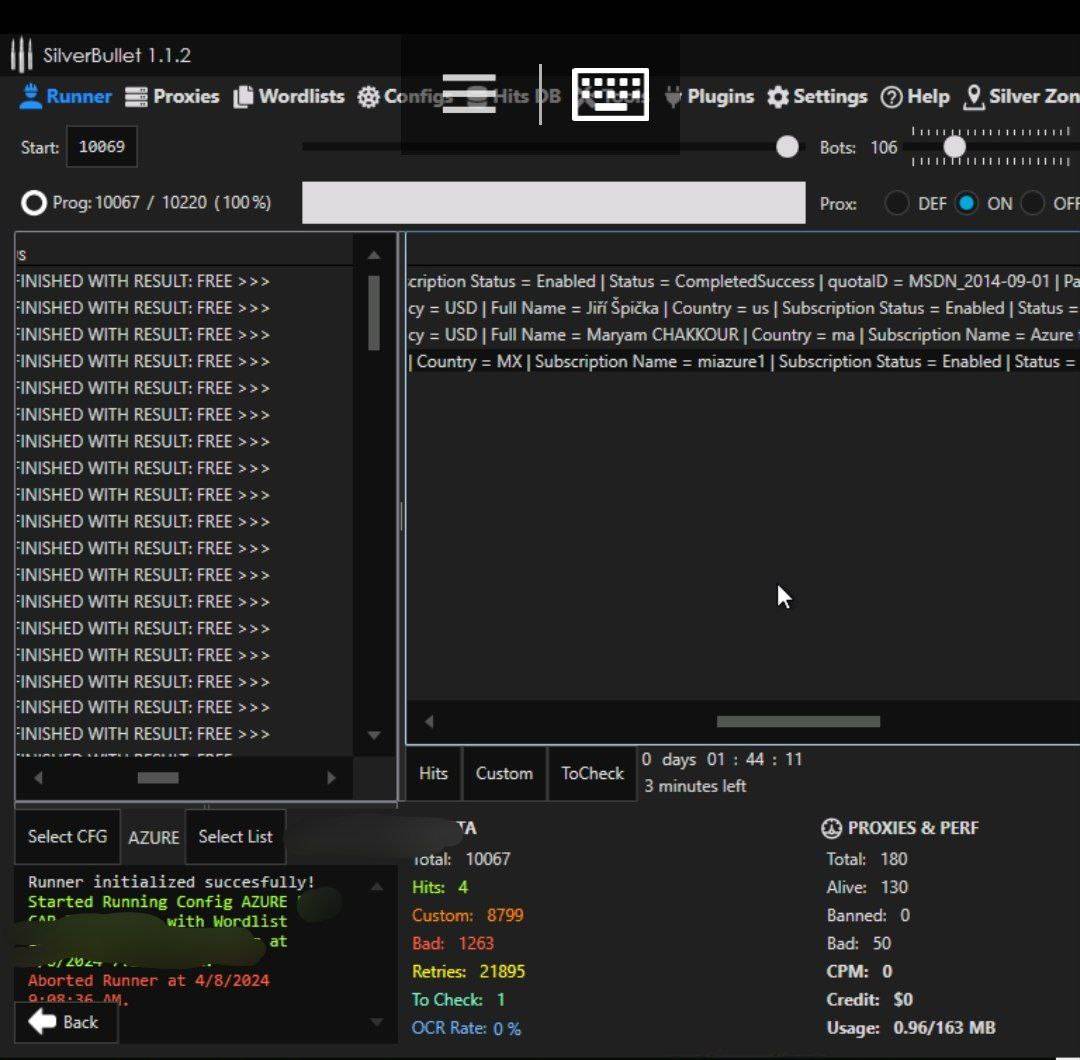The image size is (1080, 1060).
Task: Select the DEF proxy radio button
Action: [x=897, y=203]
